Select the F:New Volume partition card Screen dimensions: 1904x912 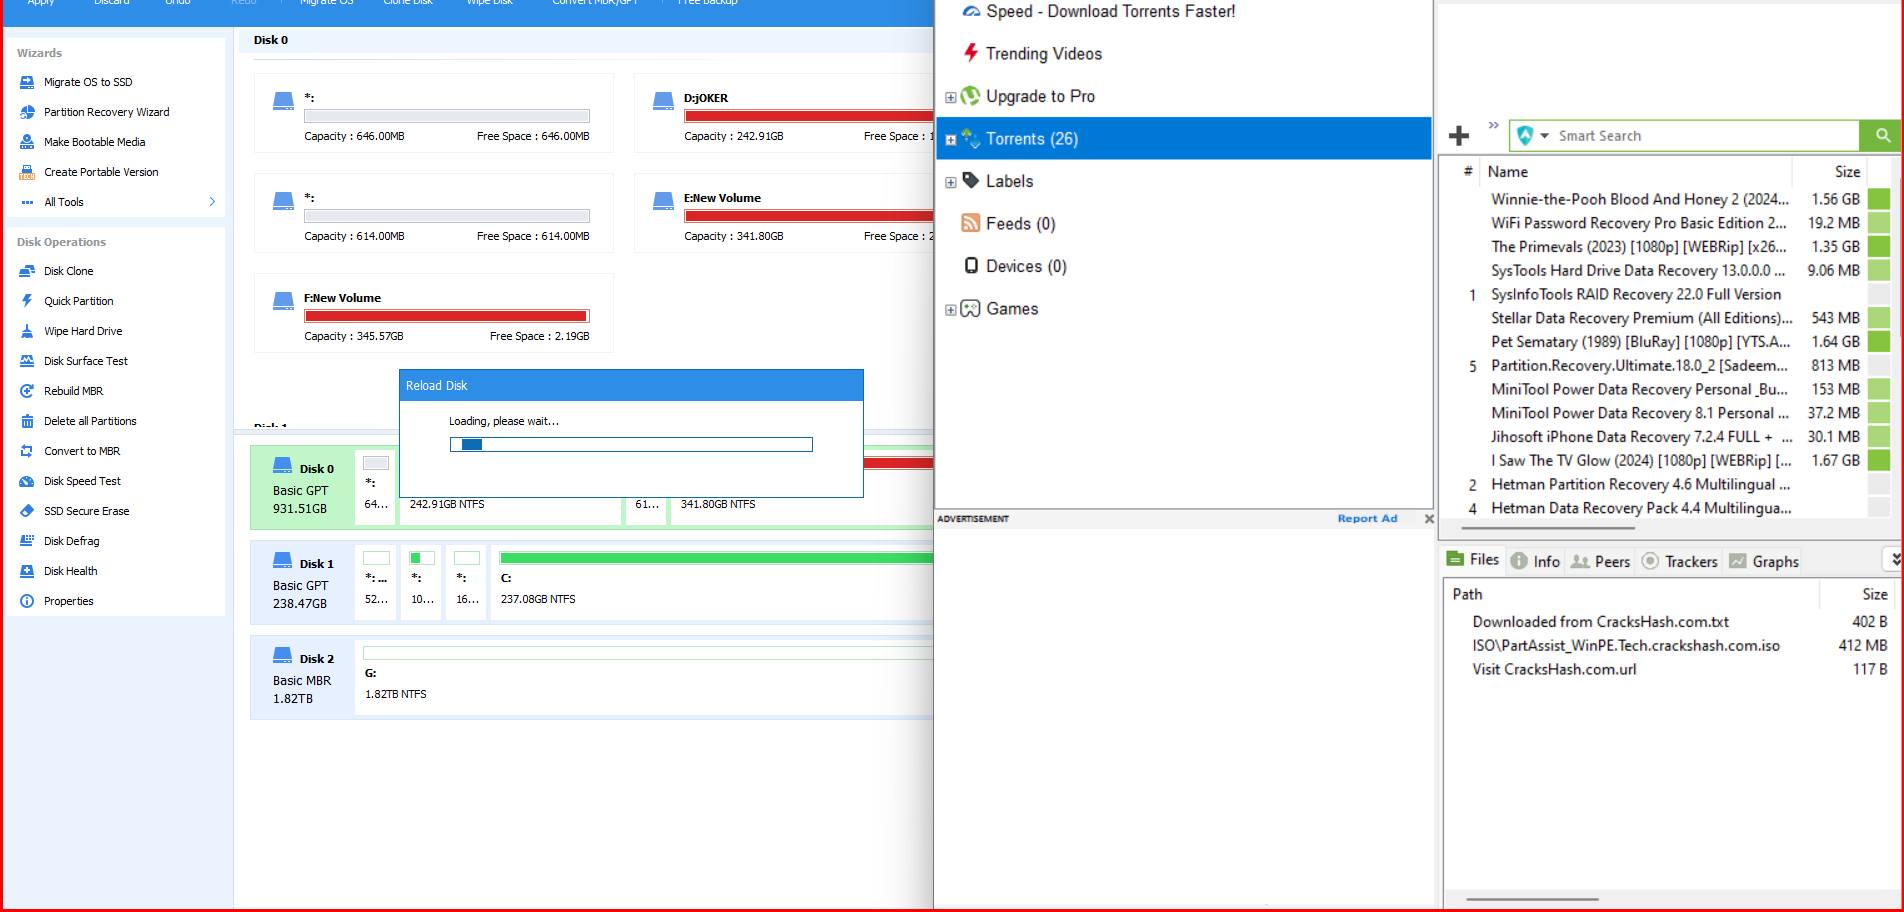click(434, 313)
